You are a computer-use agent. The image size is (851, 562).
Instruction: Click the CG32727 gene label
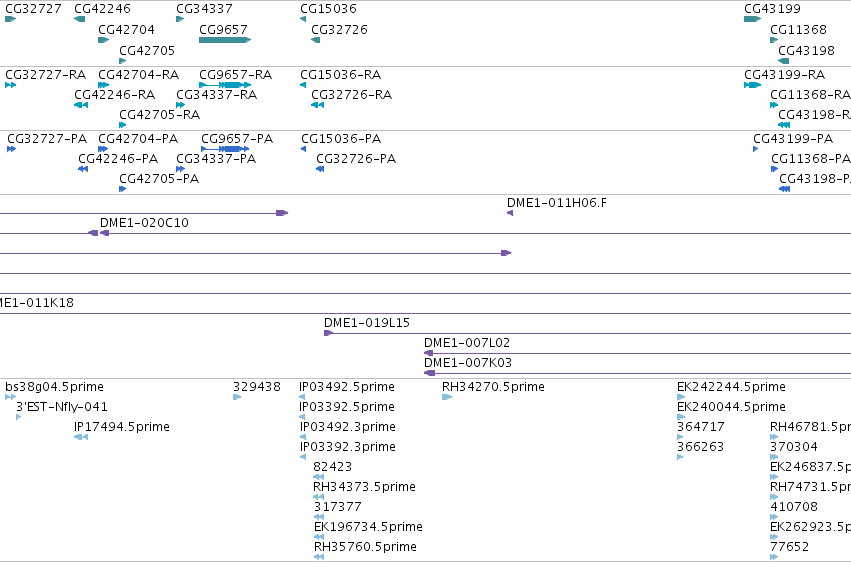(x=33, y=9)
